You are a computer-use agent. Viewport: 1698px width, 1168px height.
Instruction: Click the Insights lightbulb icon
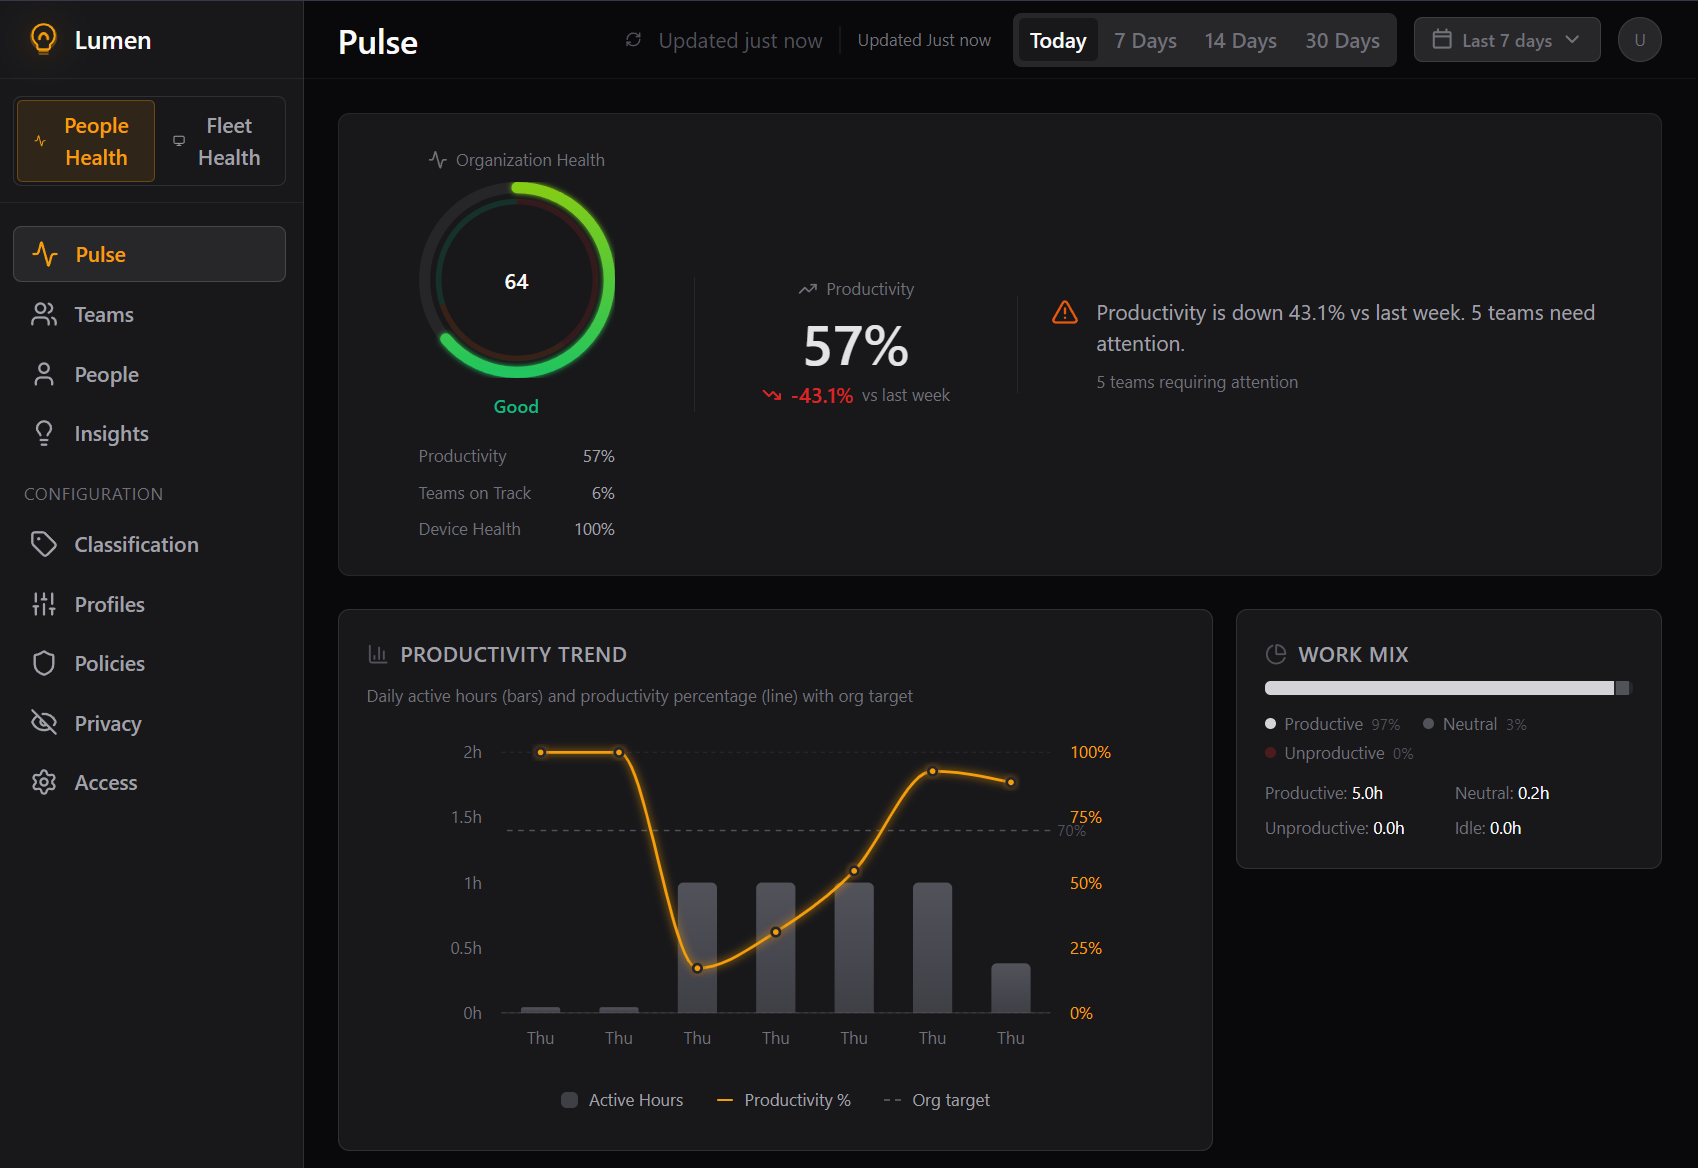[x=44, y=433]
